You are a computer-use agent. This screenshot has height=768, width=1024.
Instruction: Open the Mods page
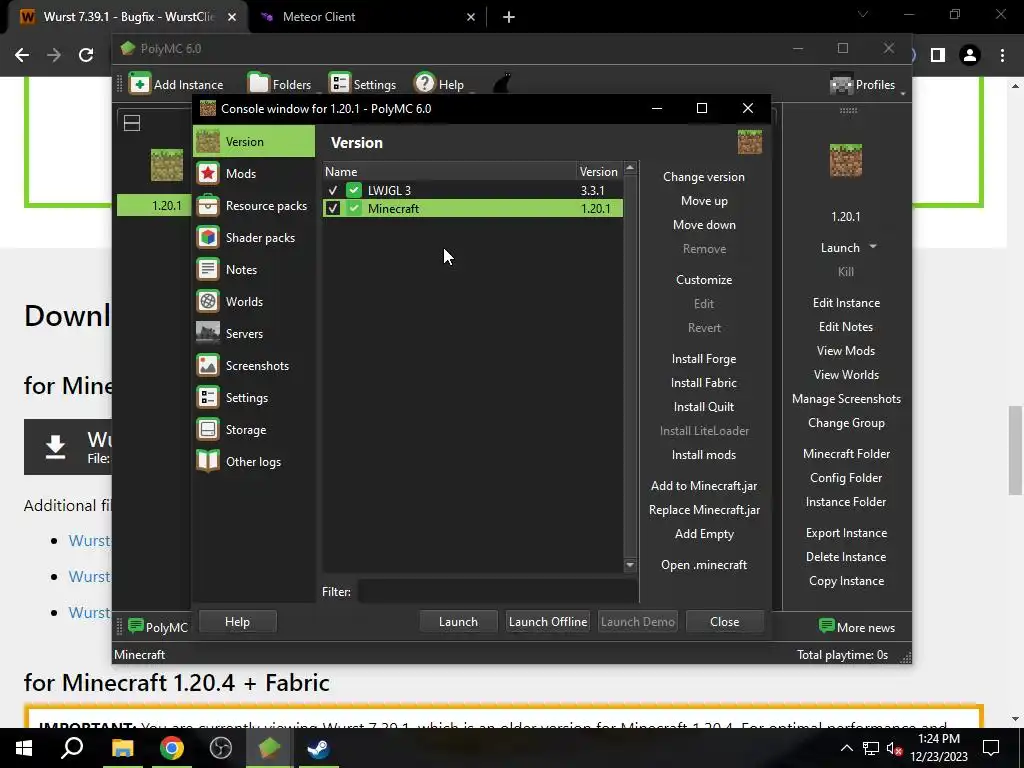click(254, 174)
